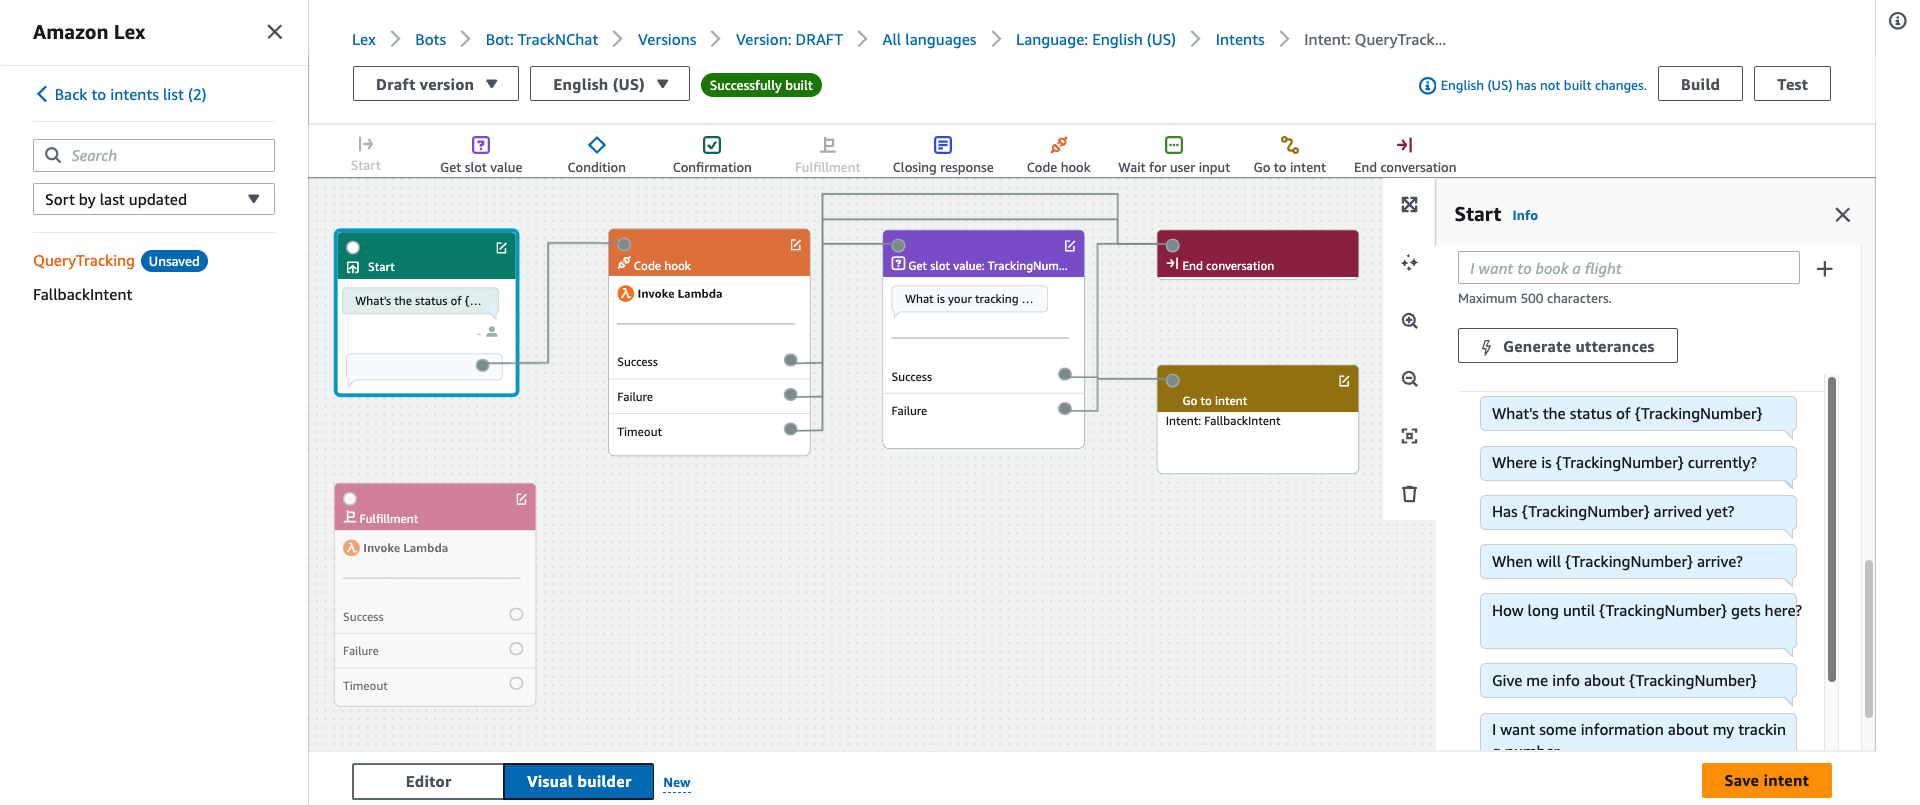Open the English (US) language dropdown

[x=610, y=84]
